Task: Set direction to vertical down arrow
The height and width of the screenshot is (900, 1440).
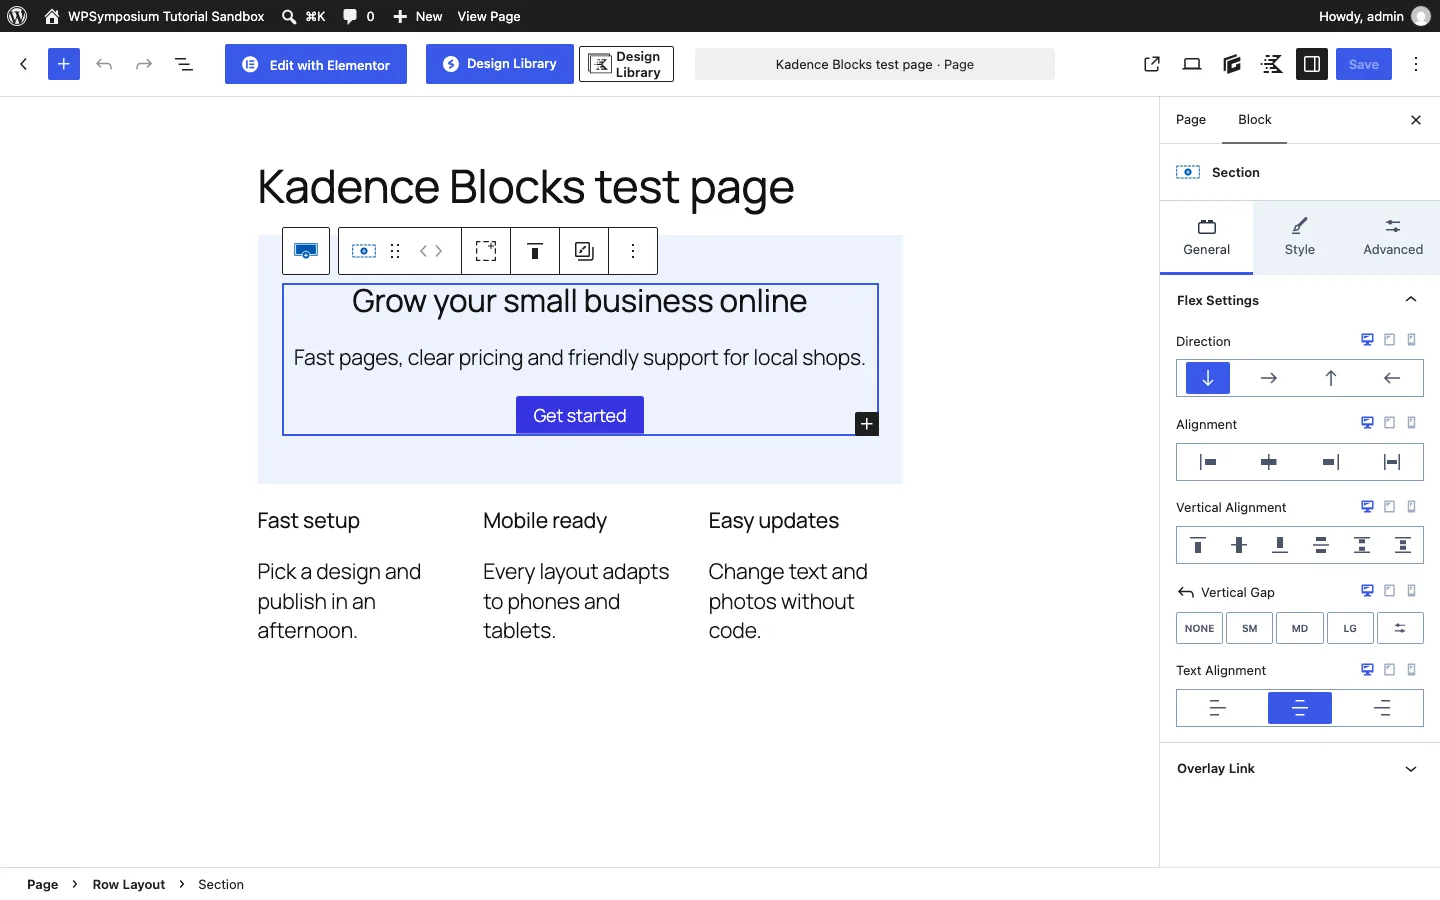Action: pyautogui.click(x=1208, y=378)
